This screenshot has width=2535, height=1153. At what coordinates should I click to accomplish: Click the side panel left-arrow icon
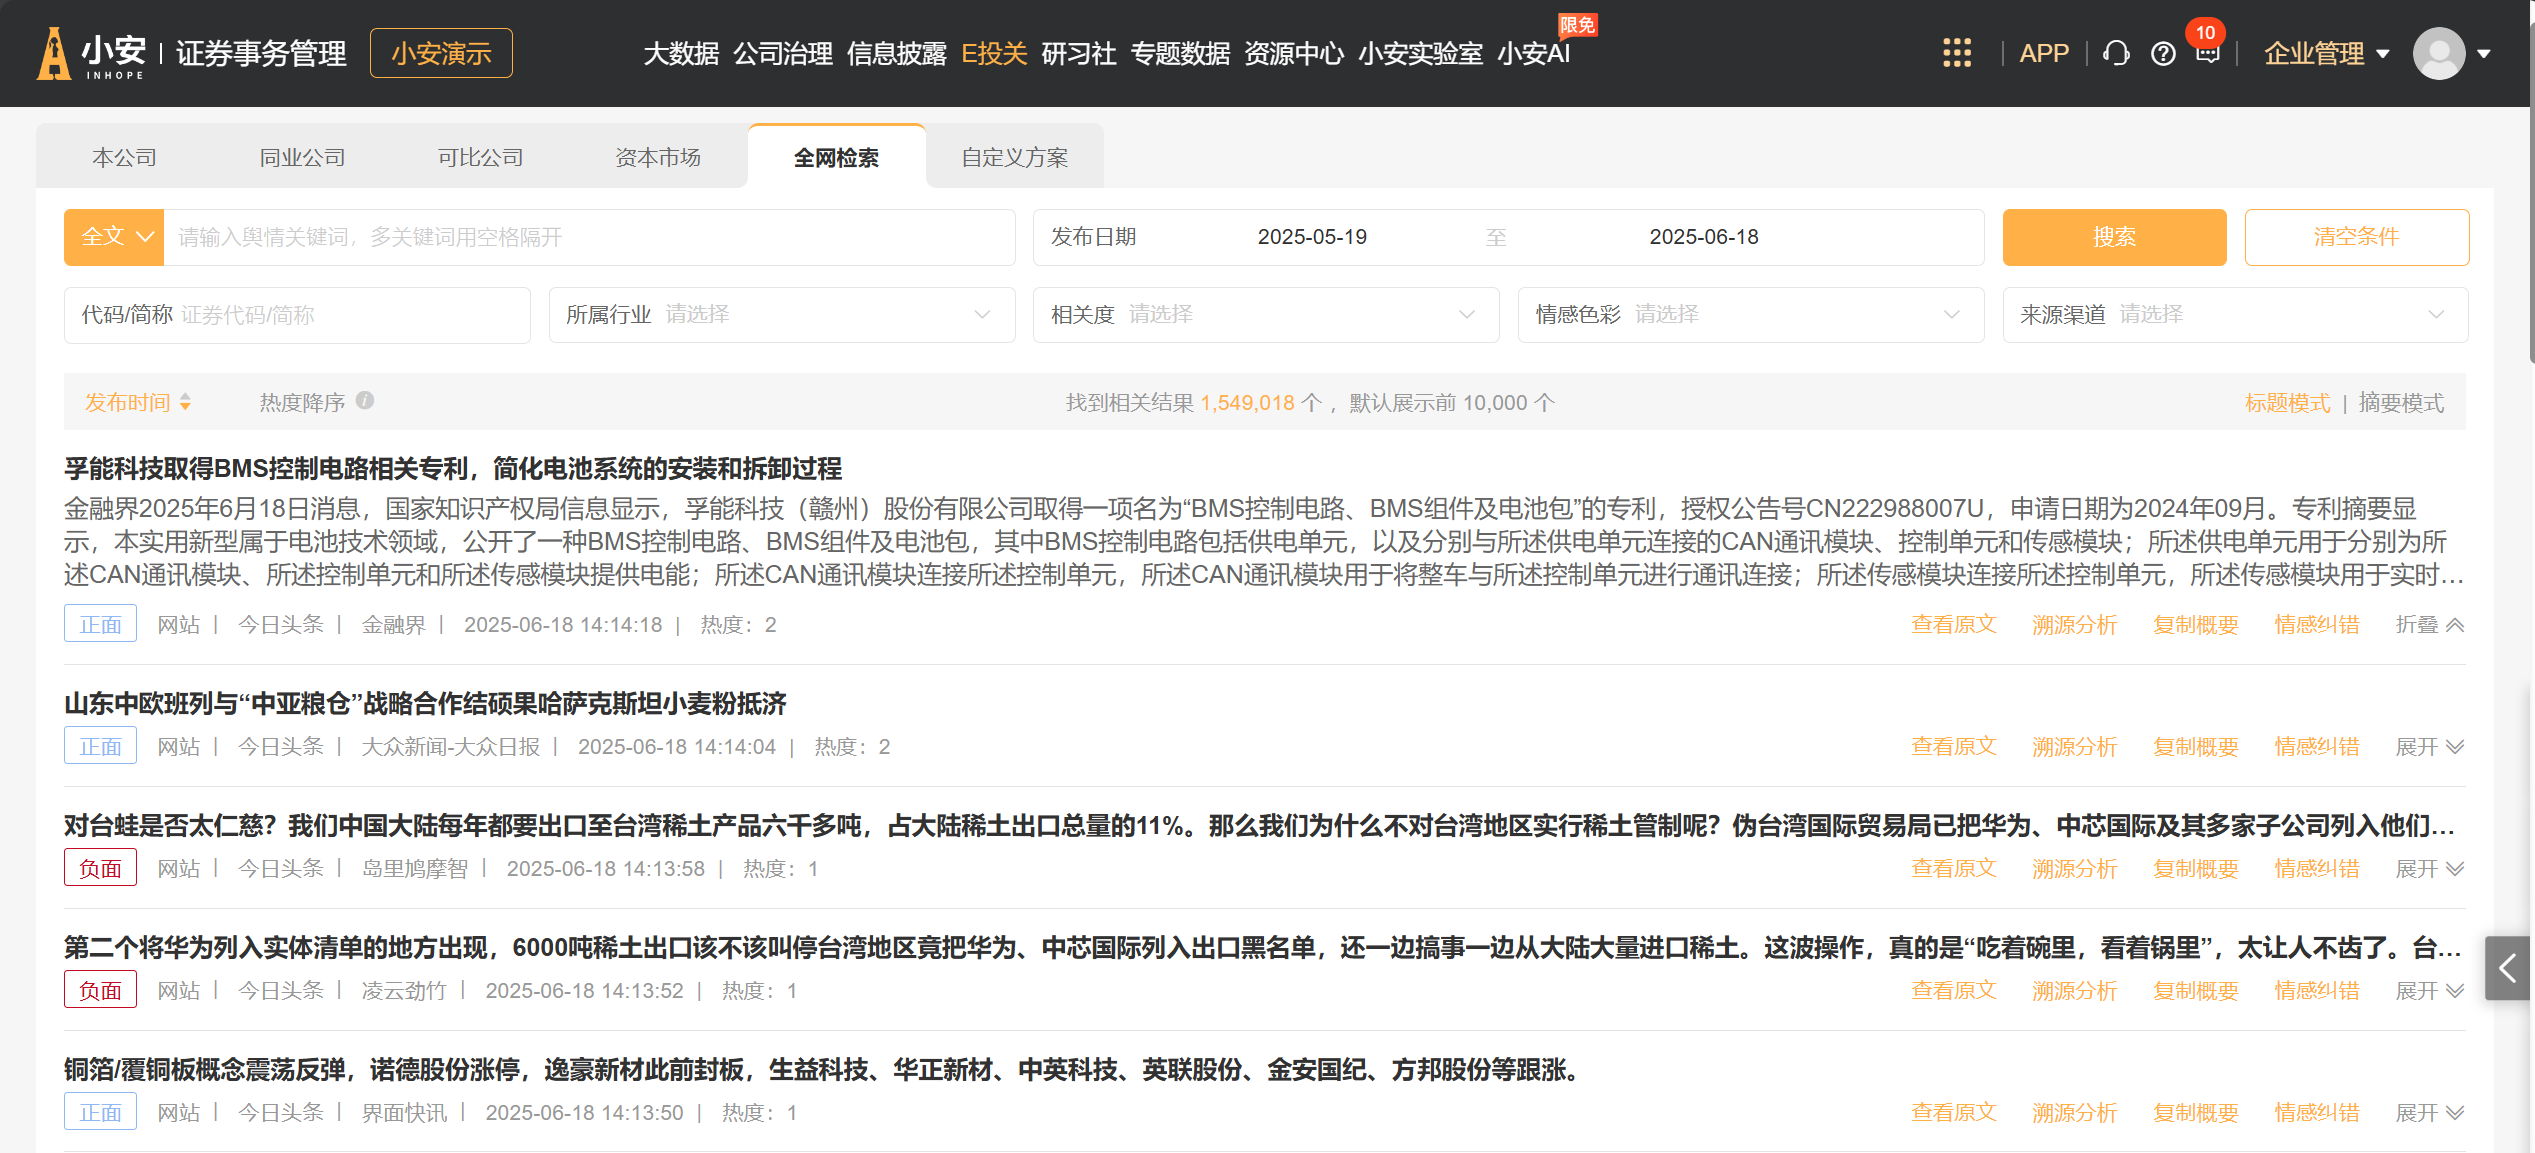click(x=2507, y=968)
